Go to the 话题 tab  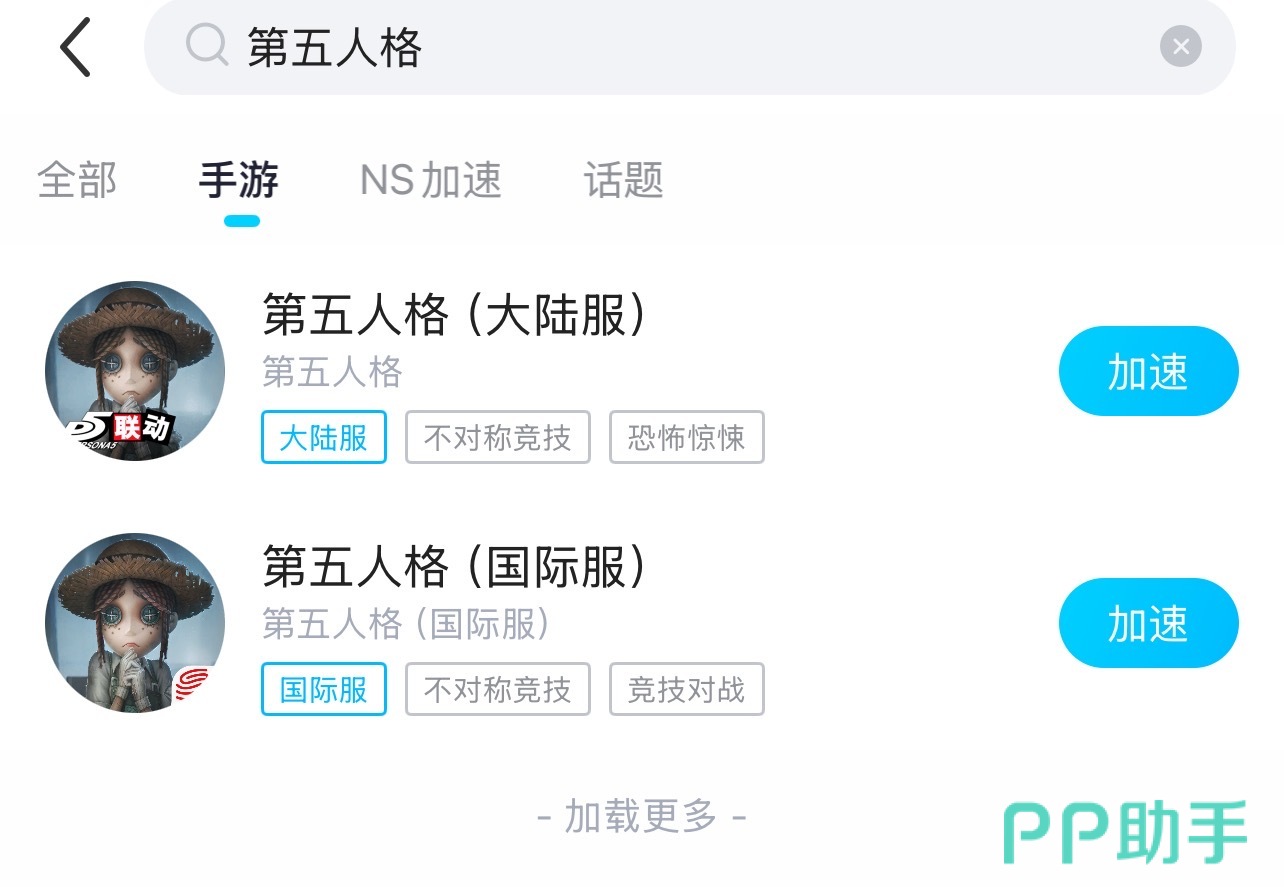tap(624, 181)
